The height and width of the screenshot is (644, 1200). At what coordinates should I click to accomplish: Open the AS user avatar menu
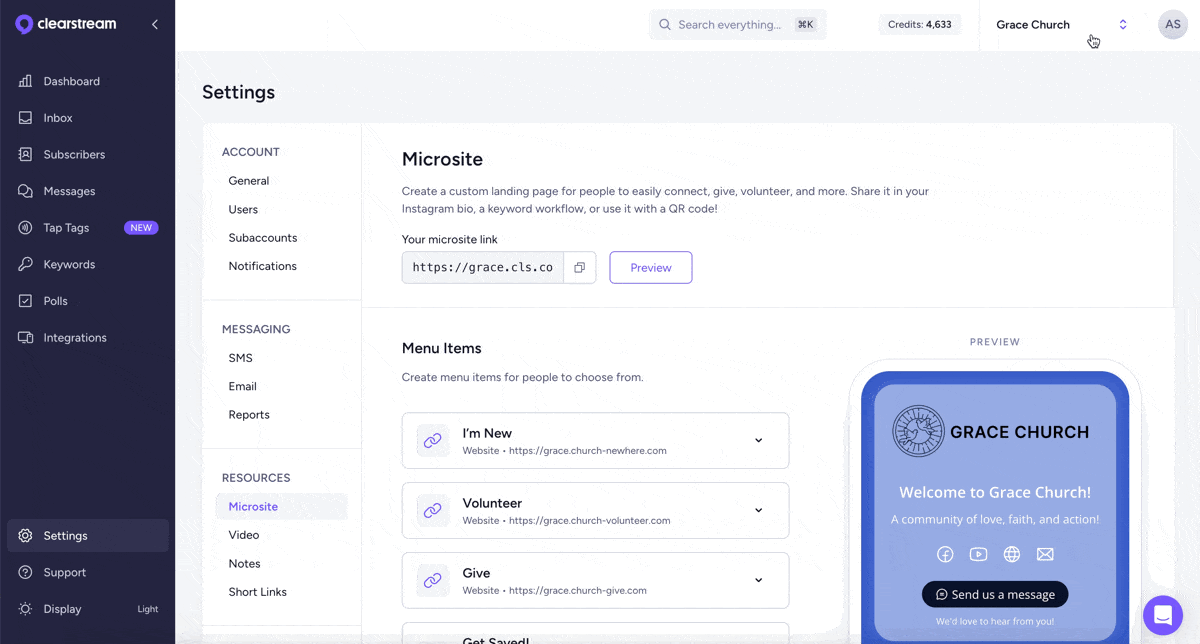pyautogui.click(x=1172, y=25)
